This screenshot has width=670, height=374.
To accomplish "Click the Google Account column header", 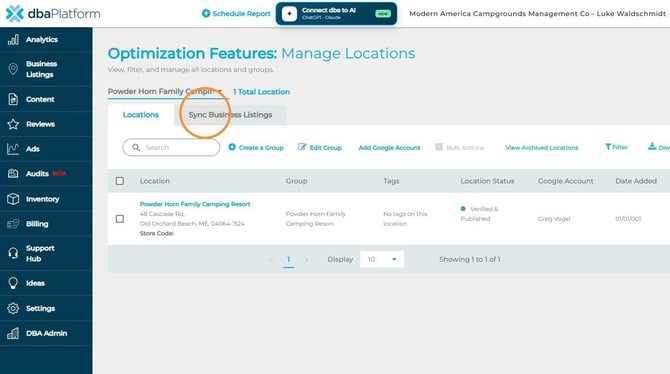I will 565,181.
